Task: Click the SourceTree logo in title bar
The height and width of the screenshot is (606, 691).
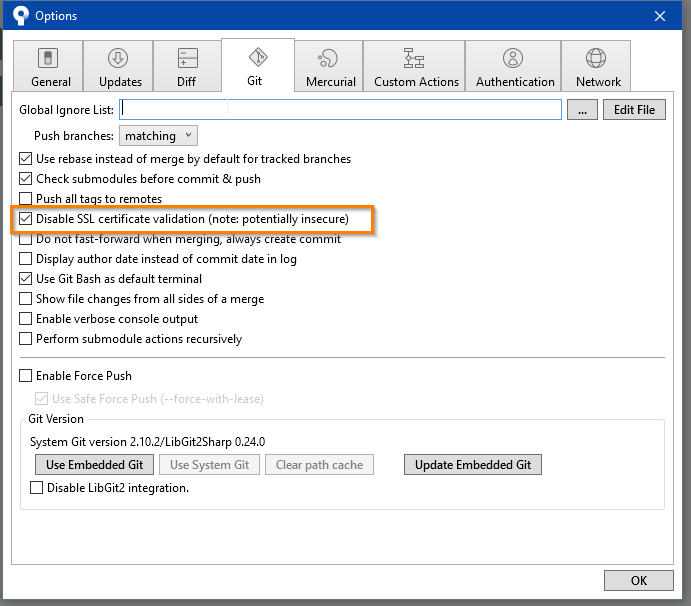Action: click(x=20, y=16)
